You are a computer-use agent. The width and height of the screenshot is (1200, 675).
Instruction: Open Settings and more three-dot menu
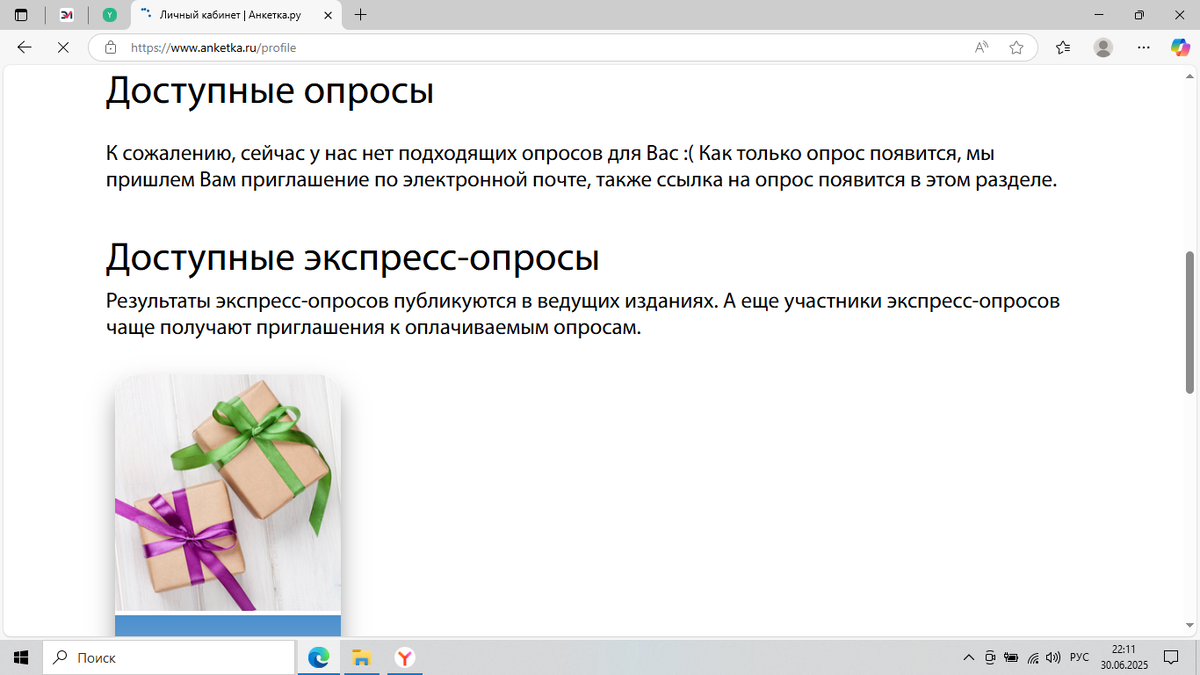coord(1143,46)
